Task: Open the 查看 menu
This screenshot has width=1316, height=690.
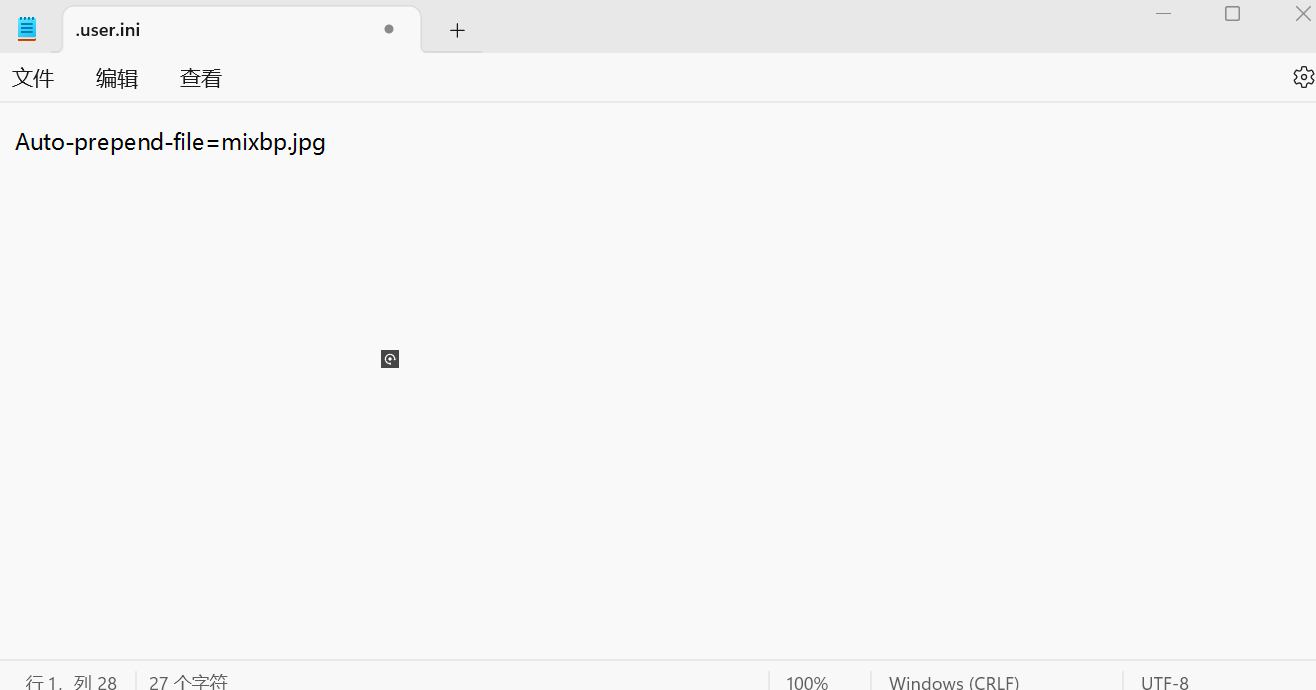Action: coord(201,78)
